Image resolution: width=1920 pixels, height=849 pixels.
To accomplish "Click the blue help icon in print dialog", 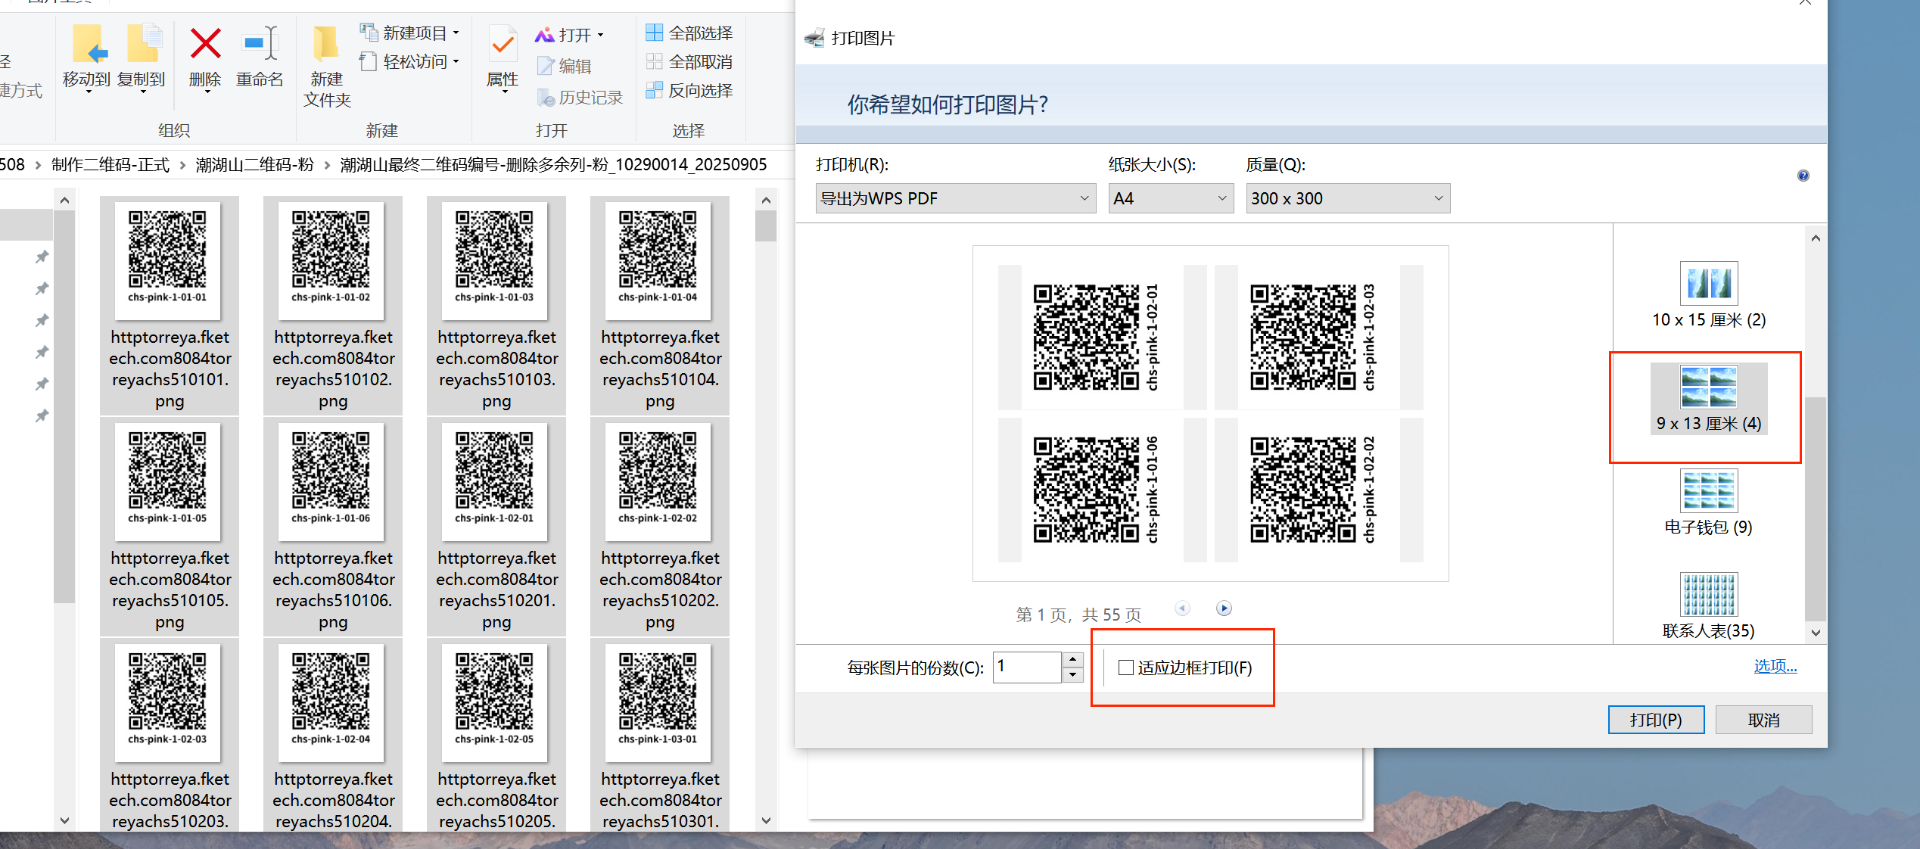I will click(1803, 176).
